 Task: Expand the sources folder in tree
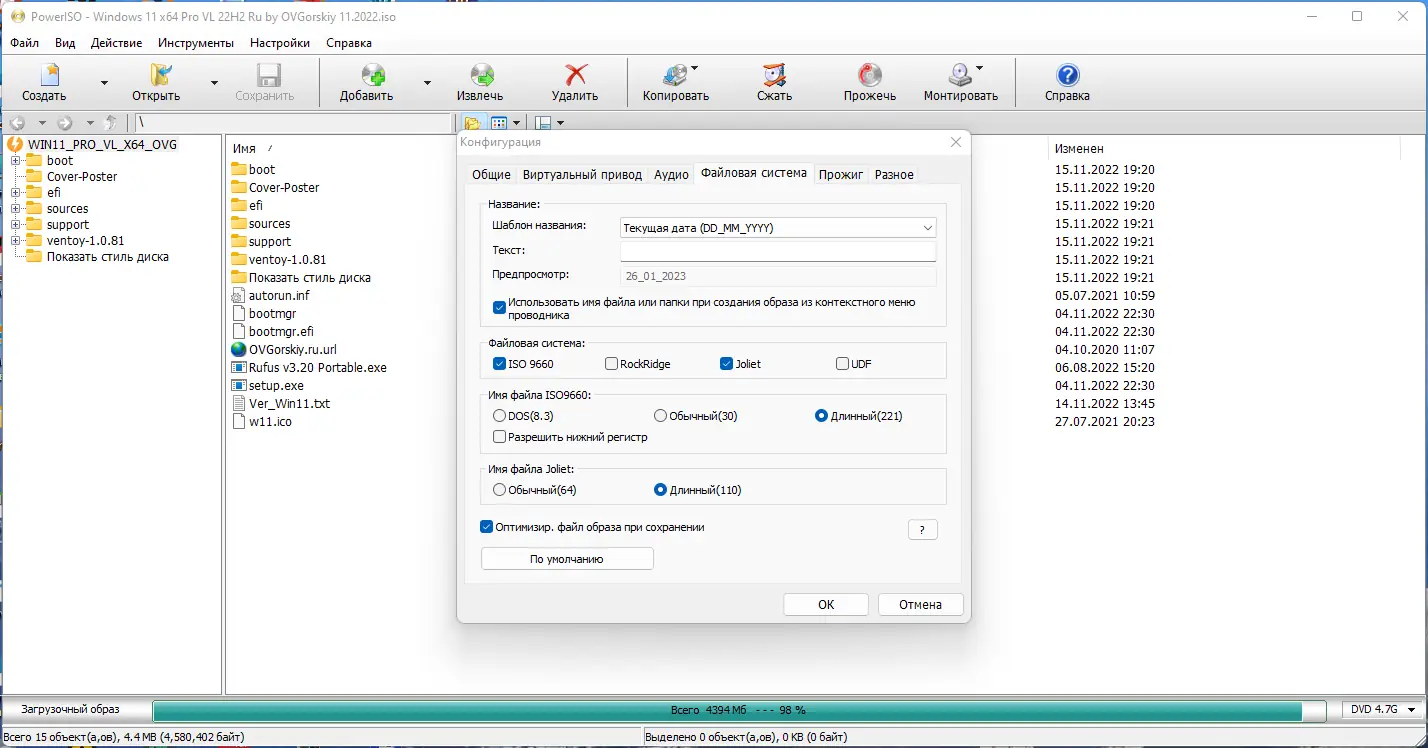(15, 209)
